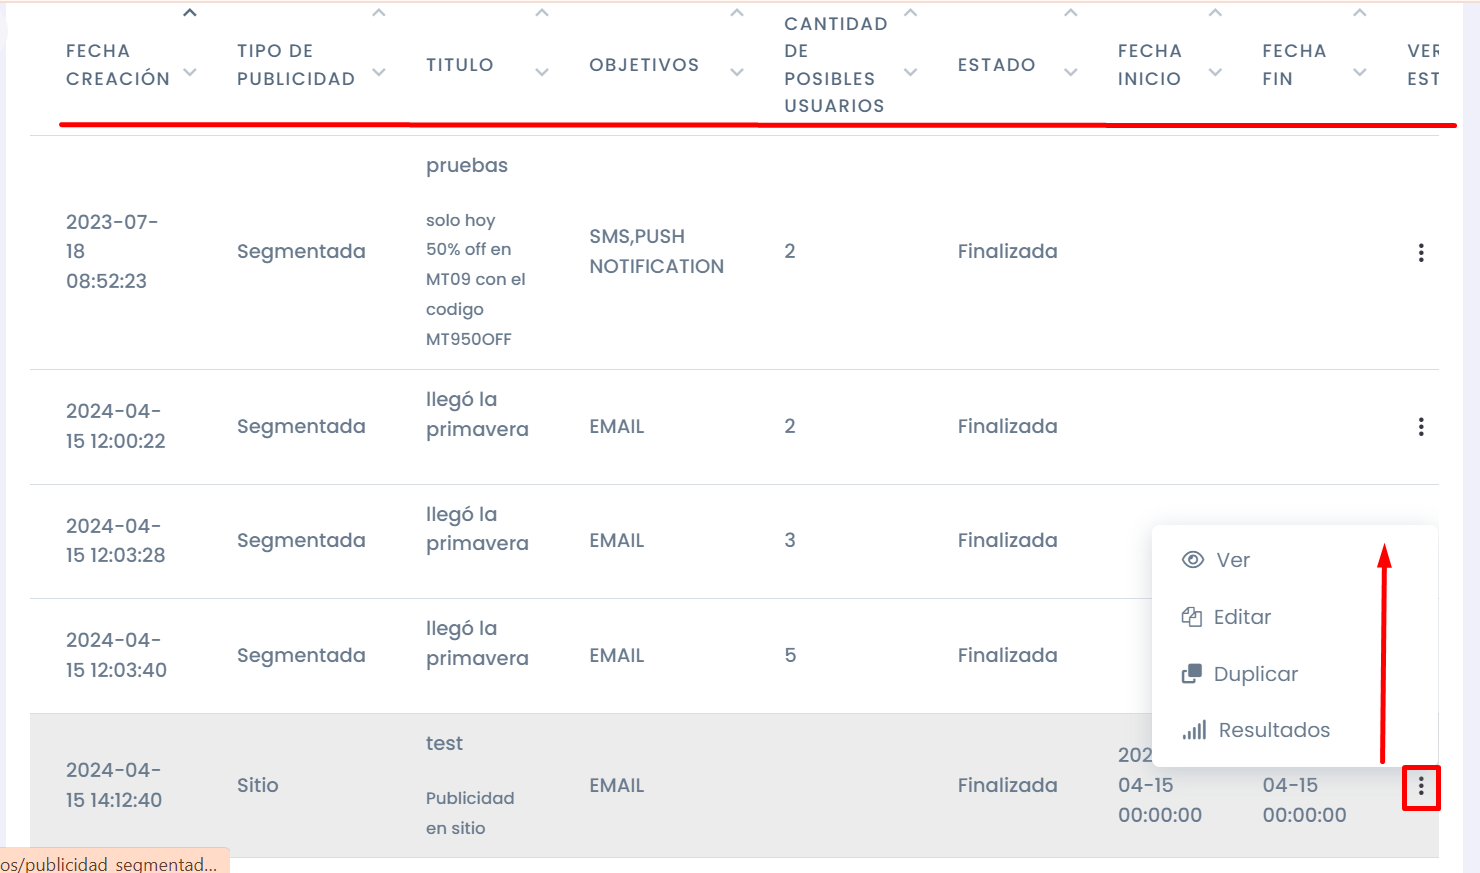Open actions menu for the pruebas row
The width and height of the screenshot is (1480, 873).
click(x=1420, y=253)
